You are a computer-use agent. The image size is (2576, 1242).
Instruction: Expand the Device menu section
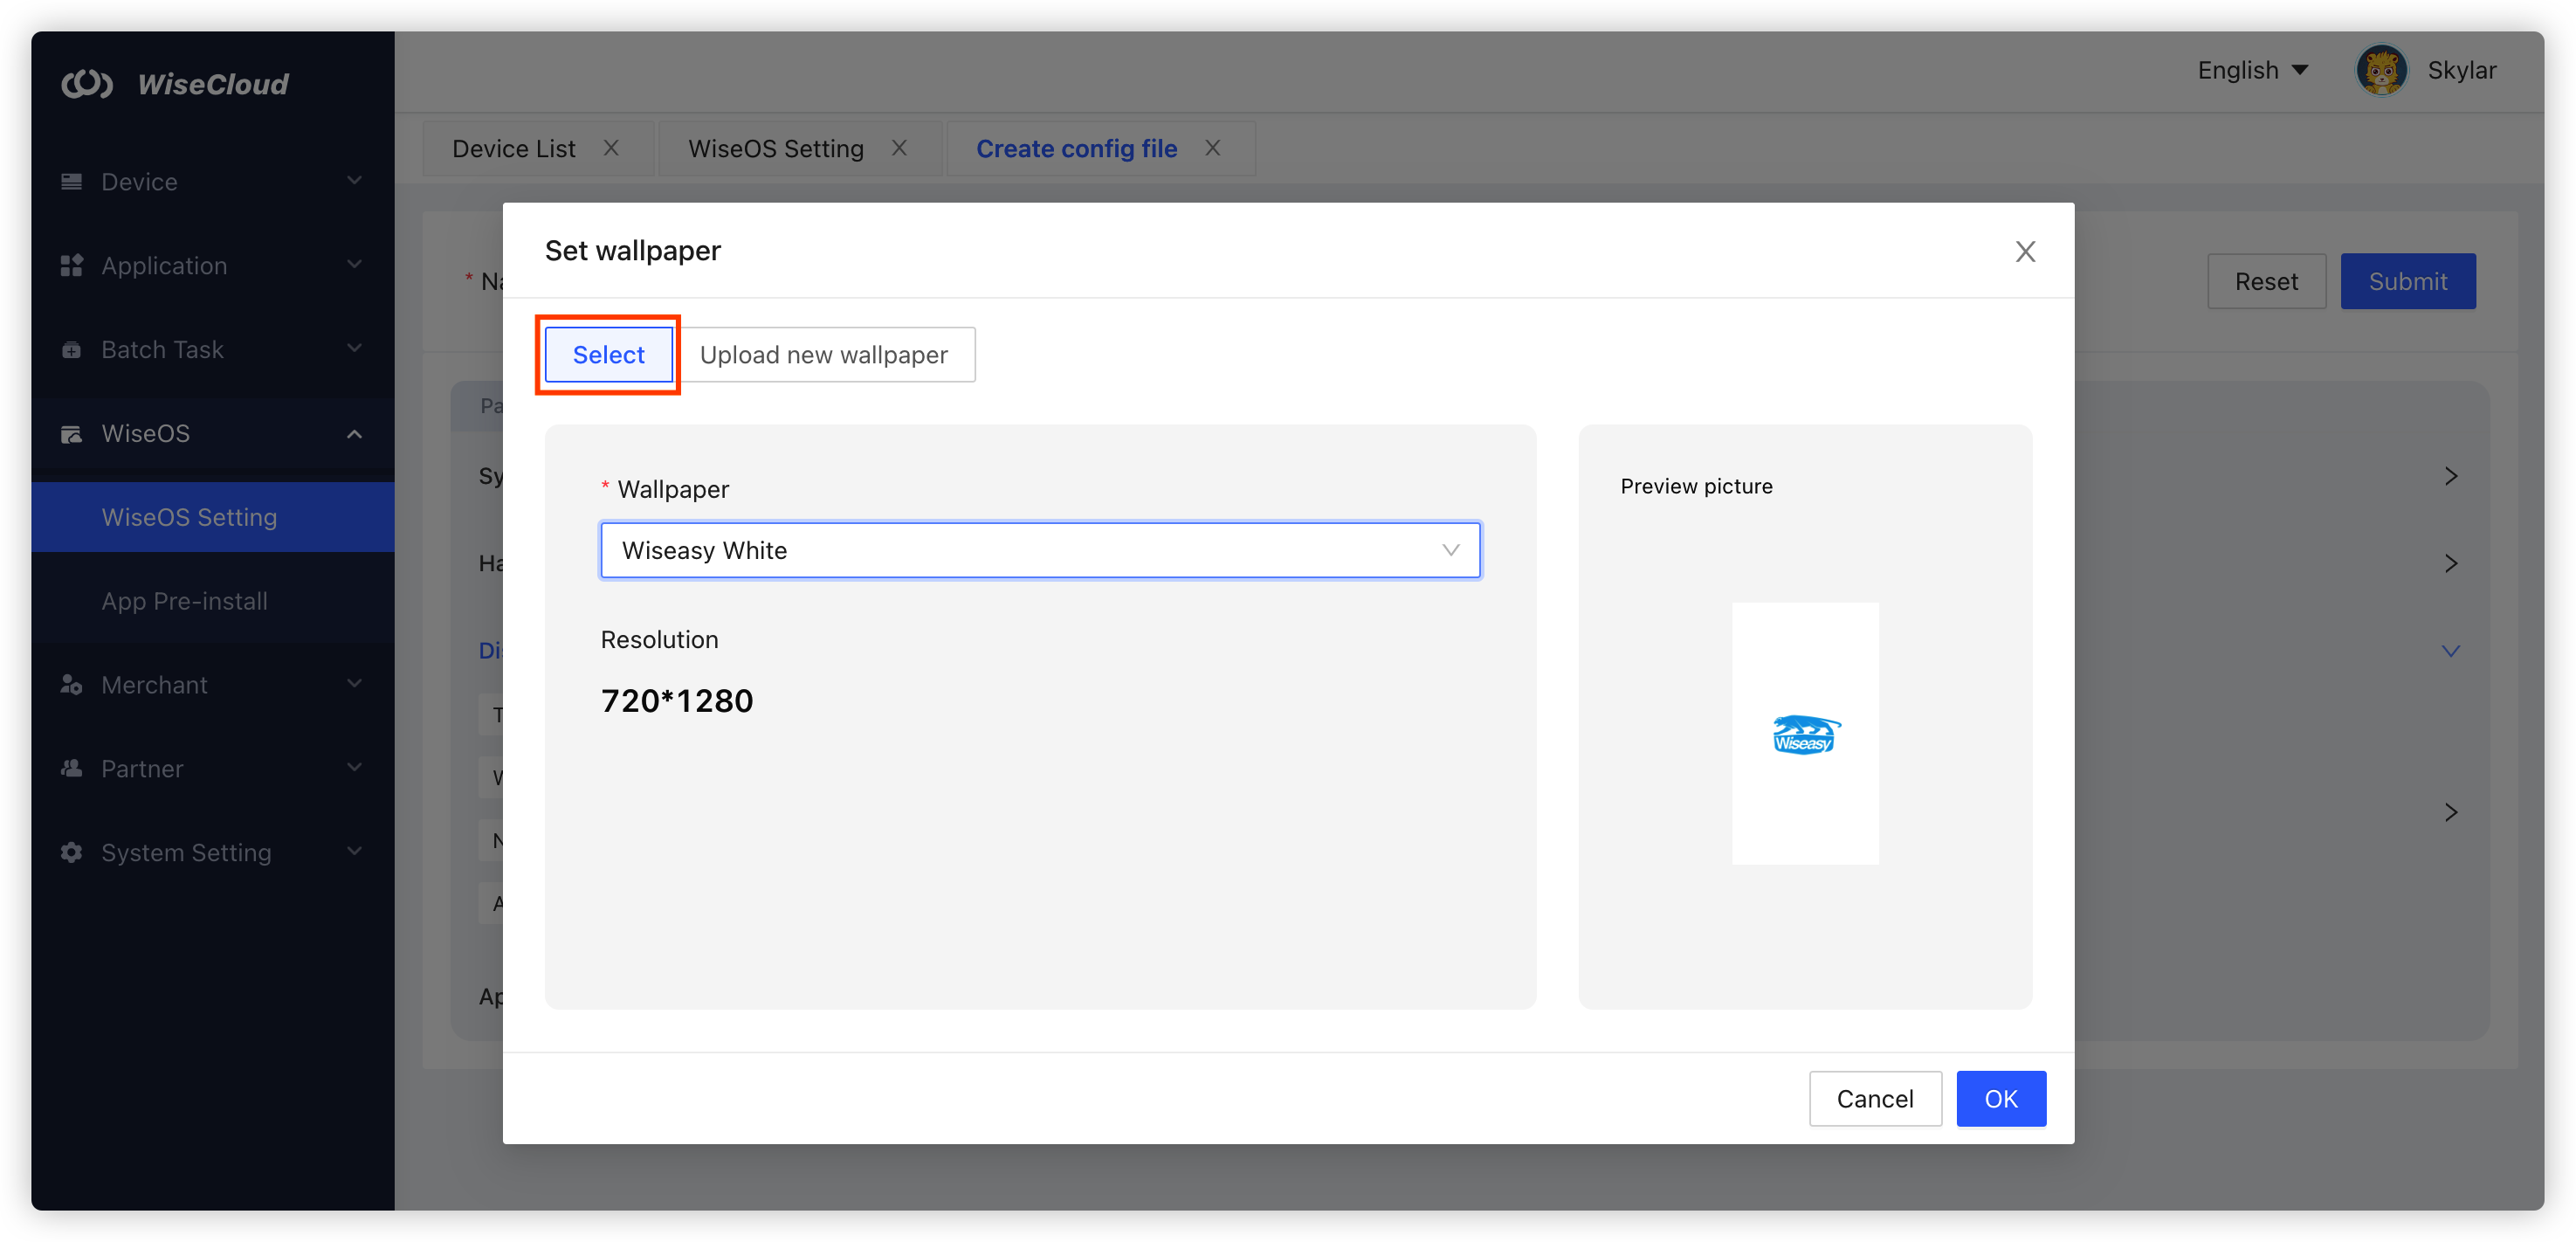354,181
